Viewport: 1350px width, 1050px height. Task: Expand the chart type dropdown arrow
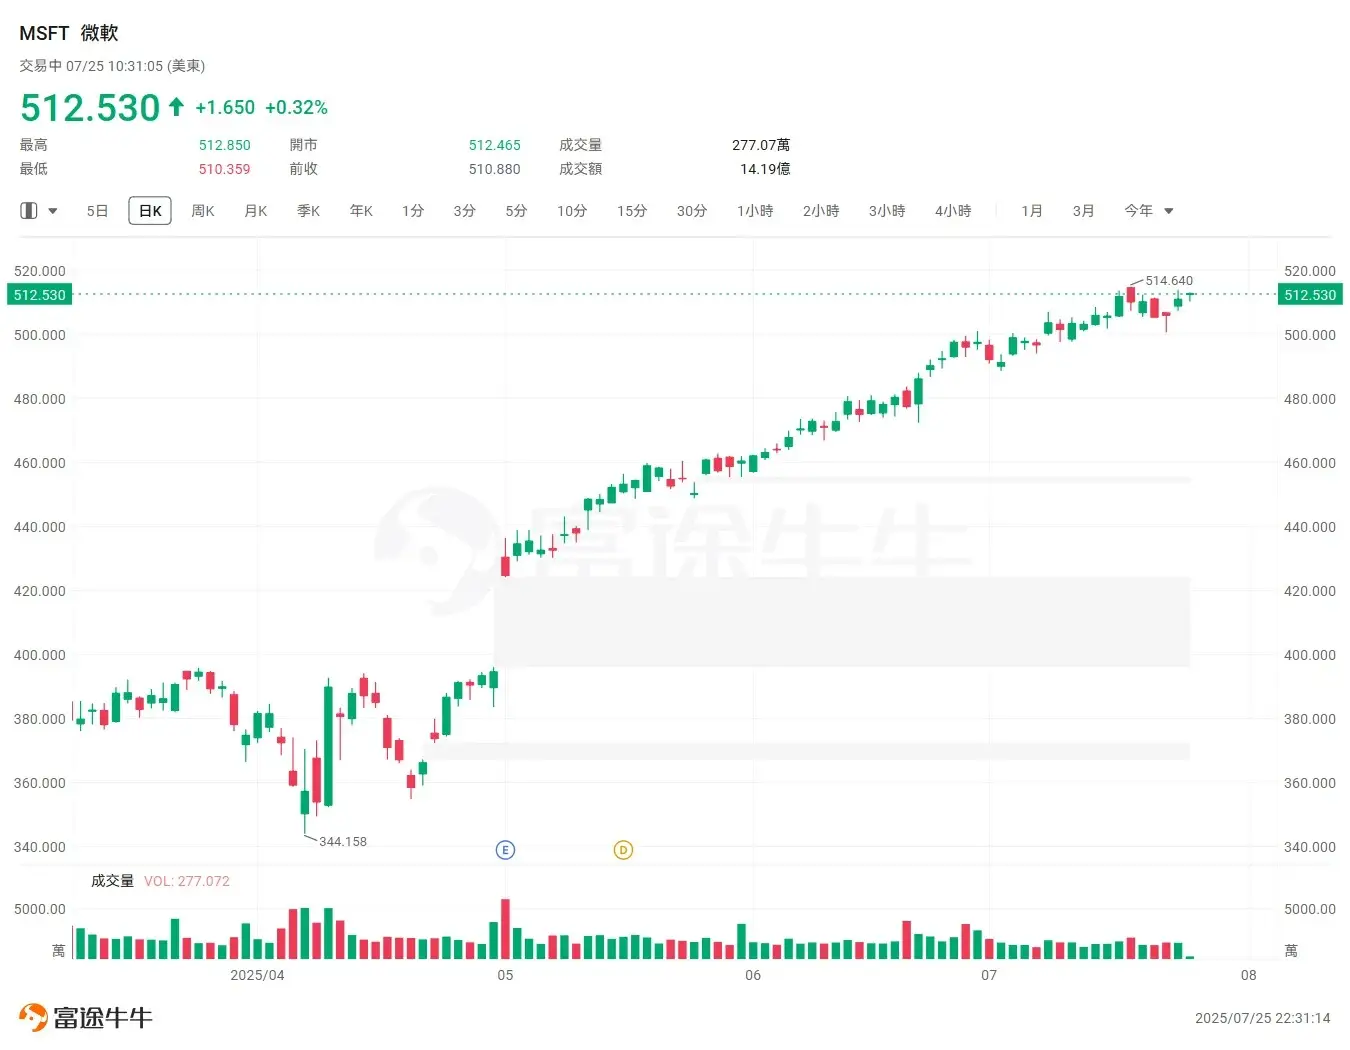(x=53, y=211)
